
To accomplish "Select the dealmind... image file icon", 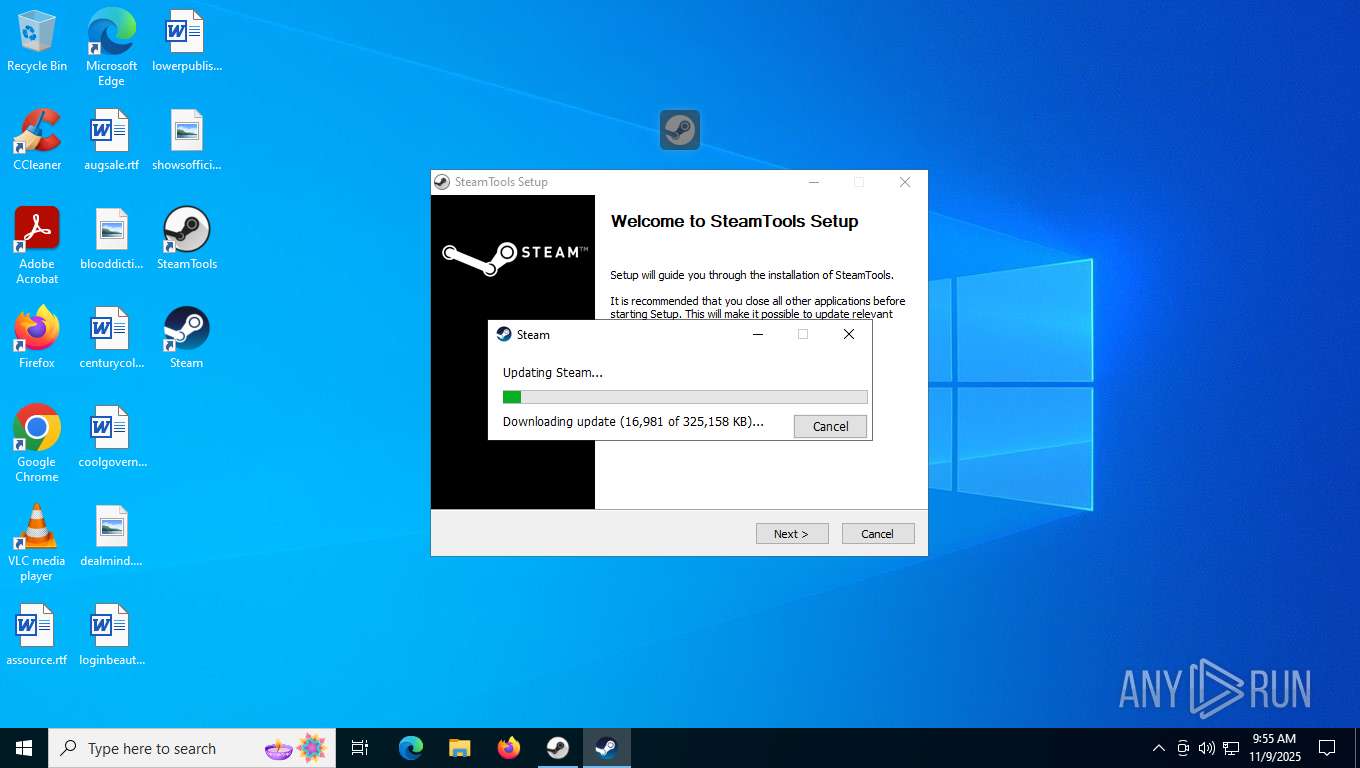I will 111,536.
